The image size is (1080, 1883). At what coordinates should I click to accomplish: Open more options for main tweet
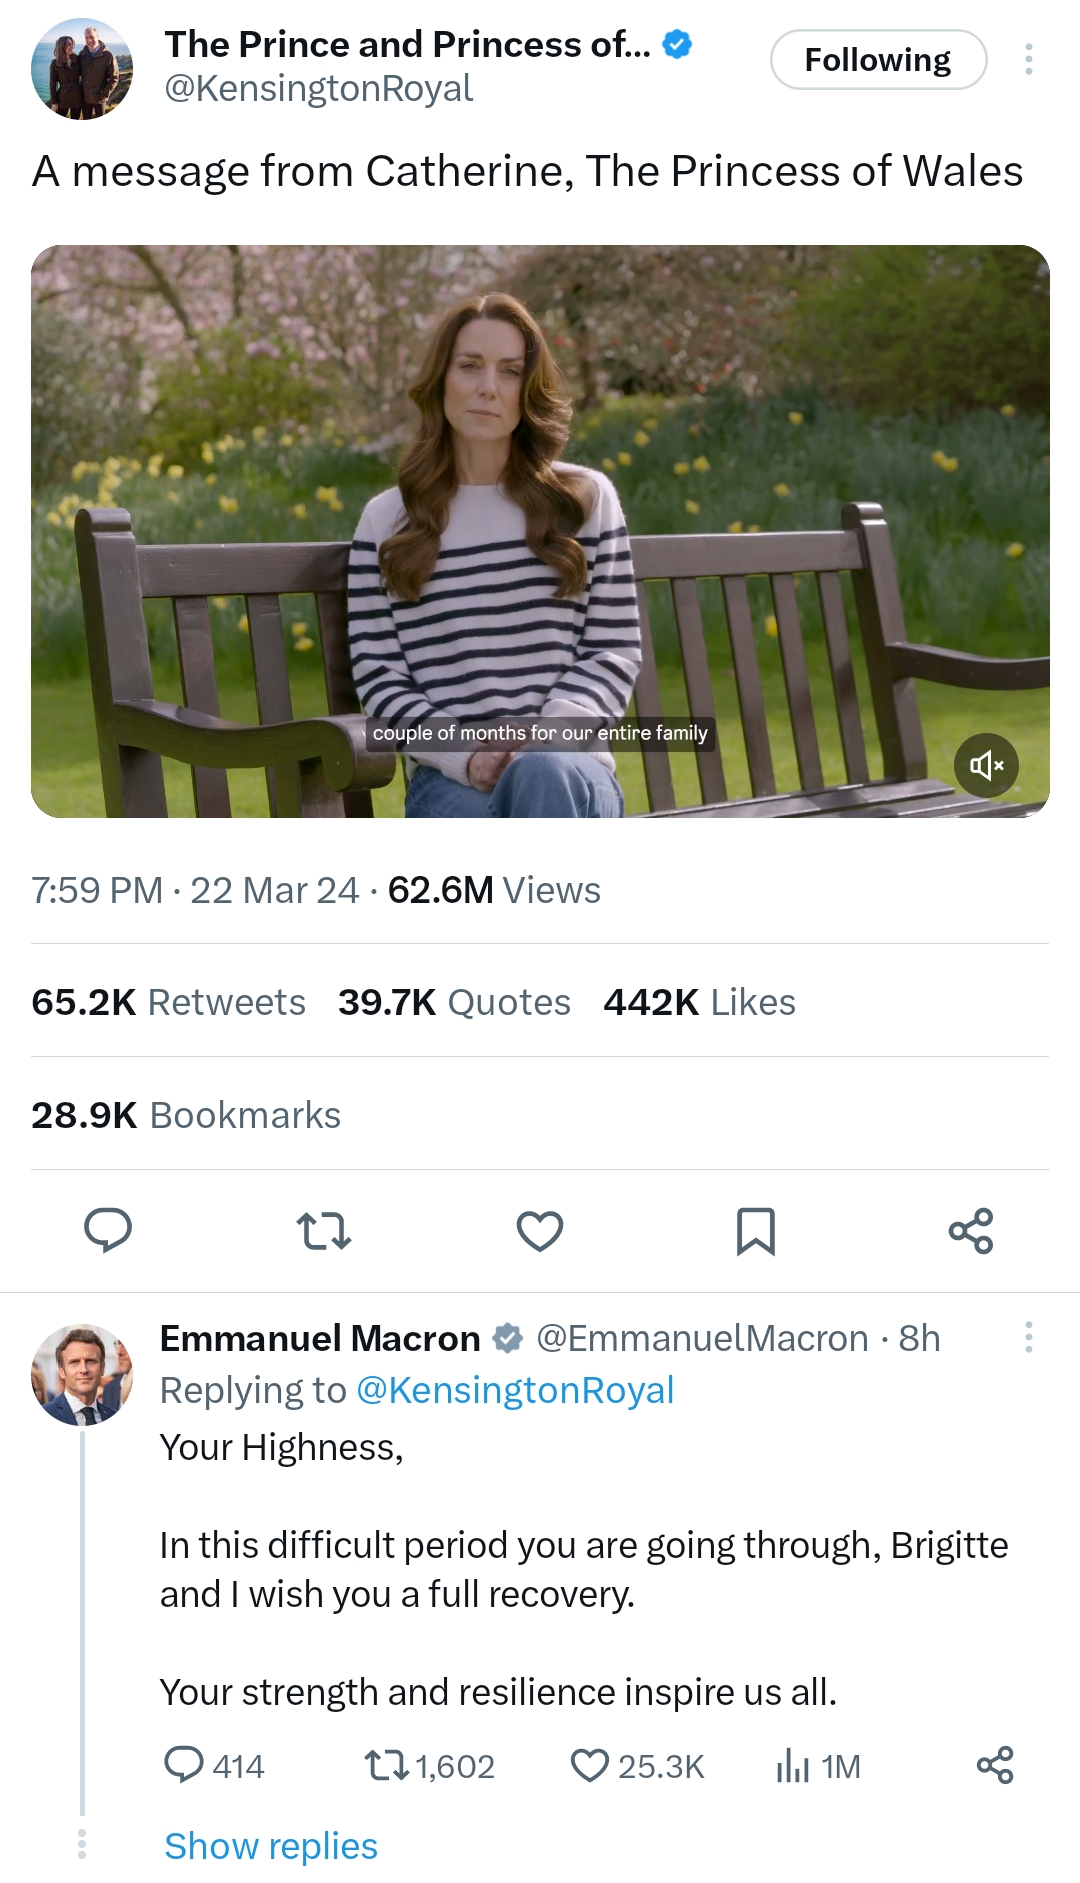point(1028,60)
